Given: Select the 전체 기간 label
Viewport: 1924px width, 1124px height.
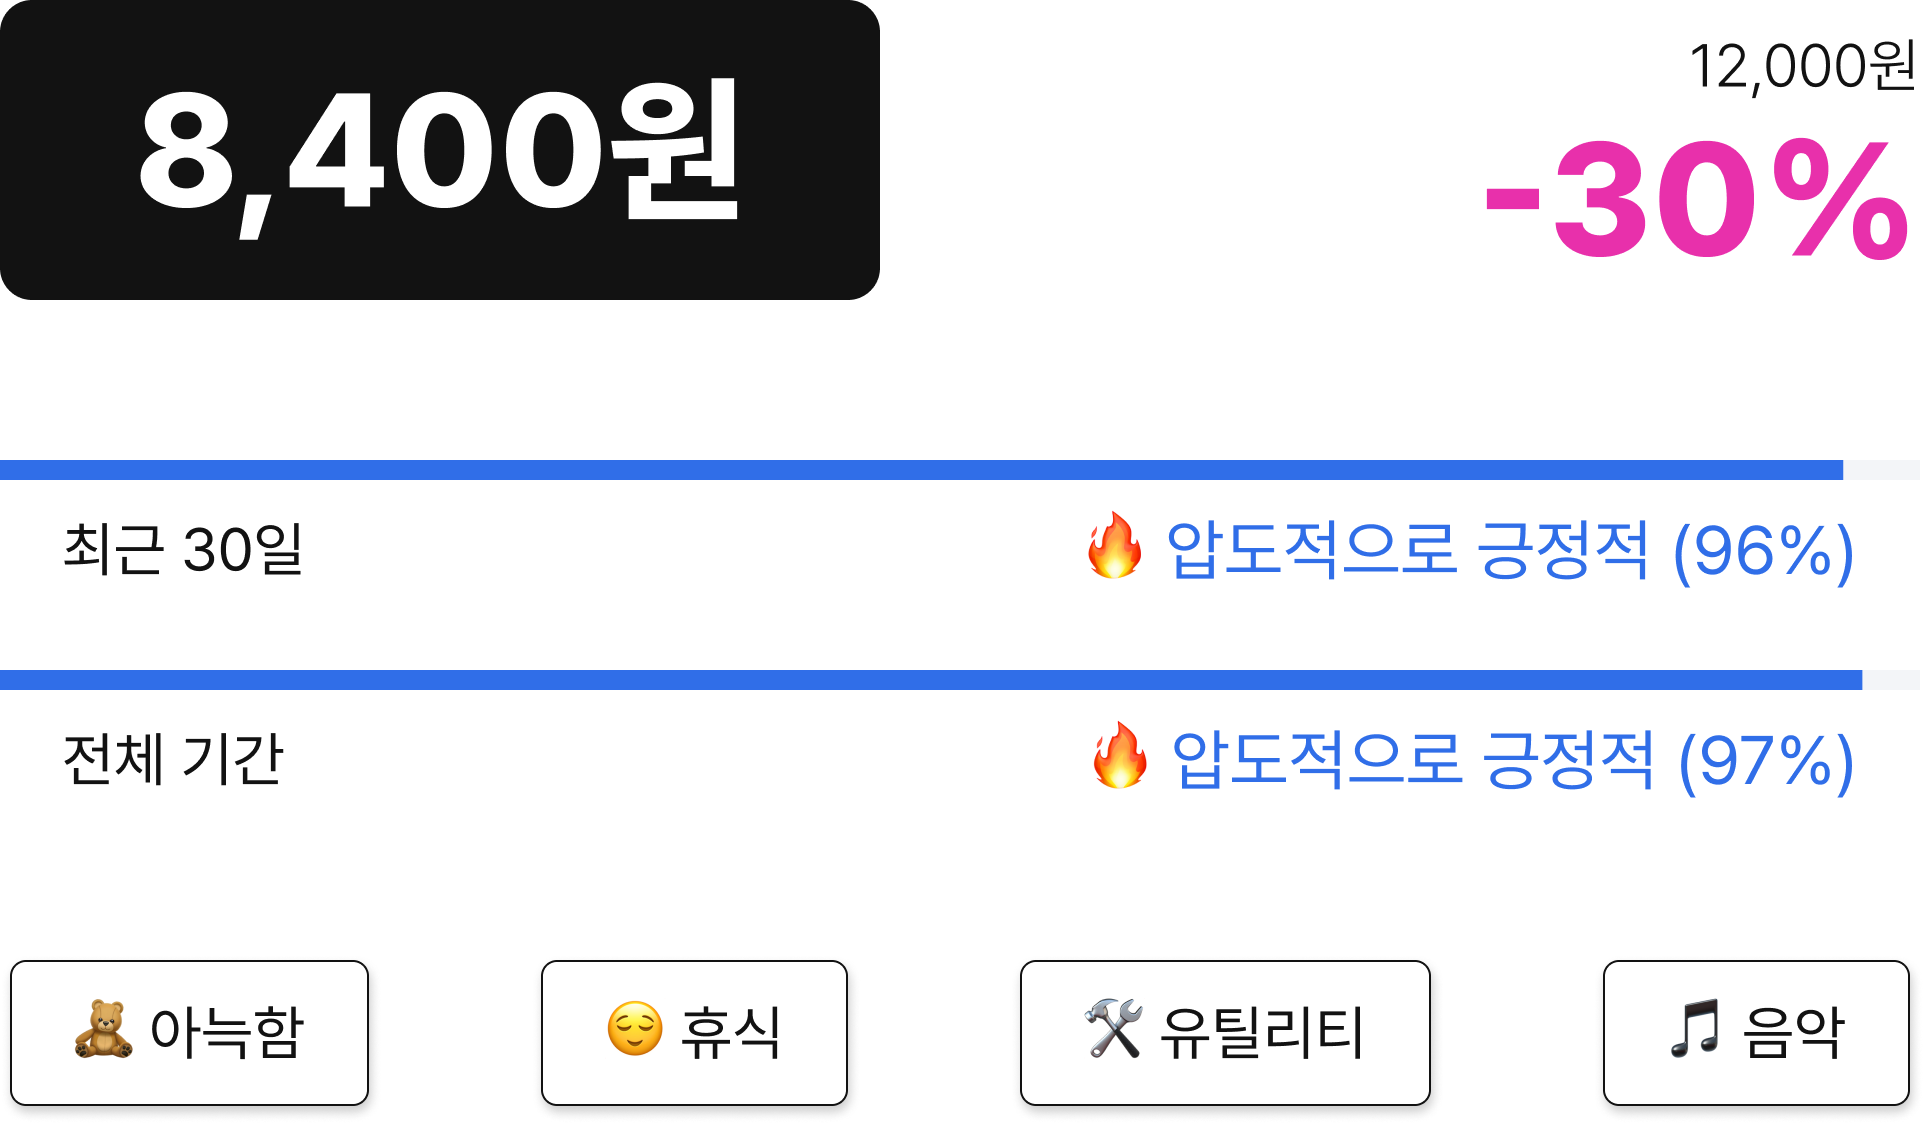Looking at the screenshot, I should coord(173,759).
